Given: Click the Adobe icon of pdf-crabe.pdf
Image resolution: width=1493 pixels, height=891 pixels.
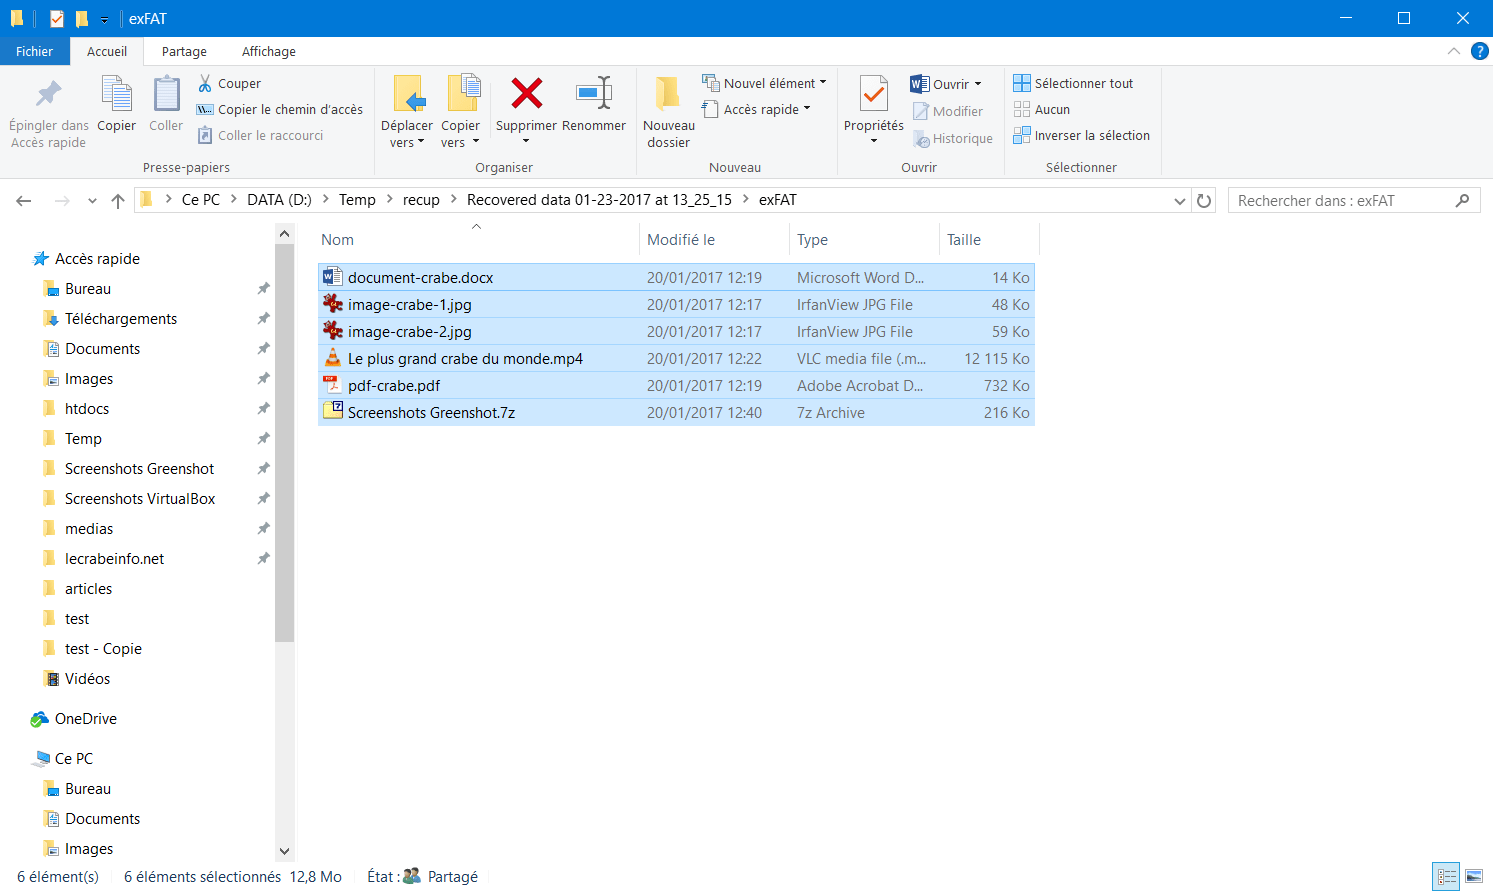Looking at the screenshot, I should [333, 385].
